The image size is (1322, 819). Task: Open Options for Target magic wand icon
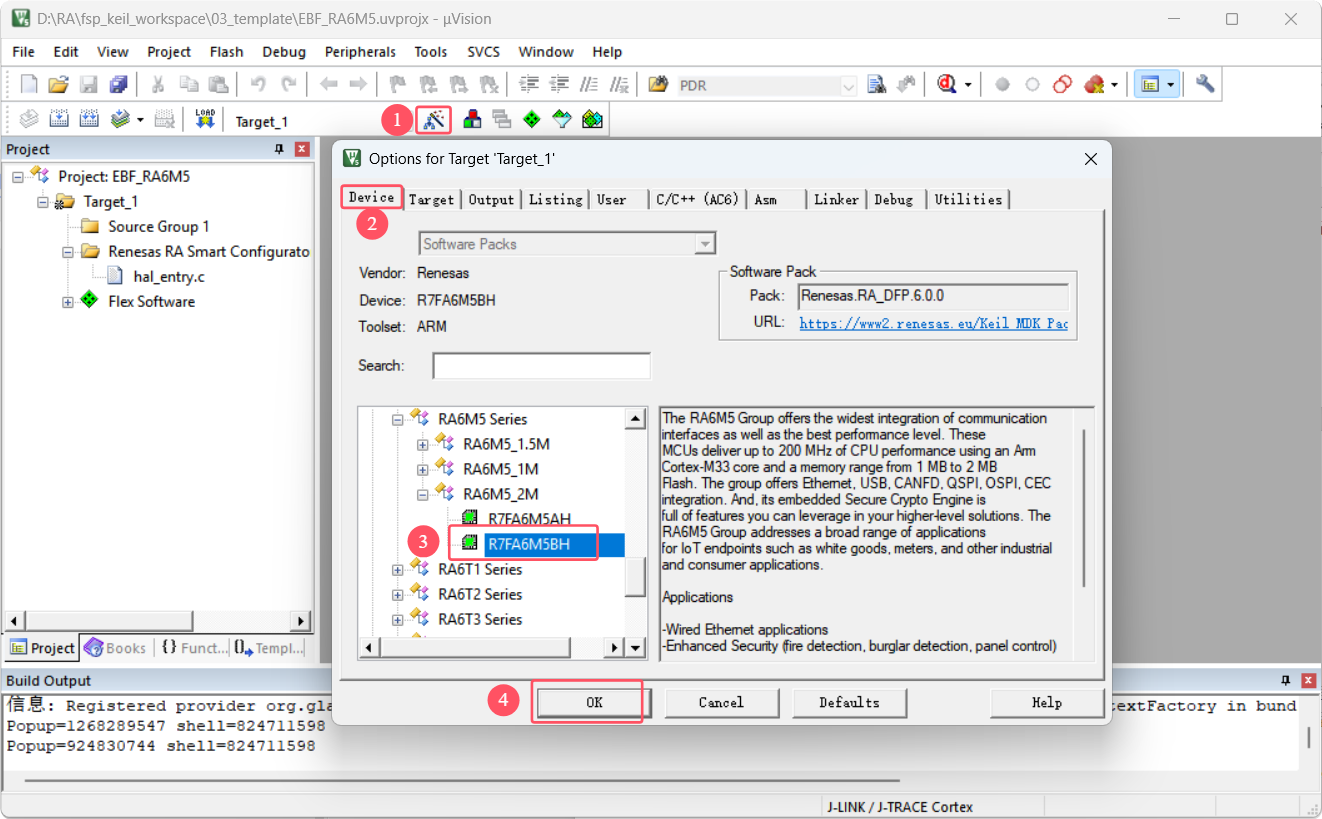(x=434, y=120)
